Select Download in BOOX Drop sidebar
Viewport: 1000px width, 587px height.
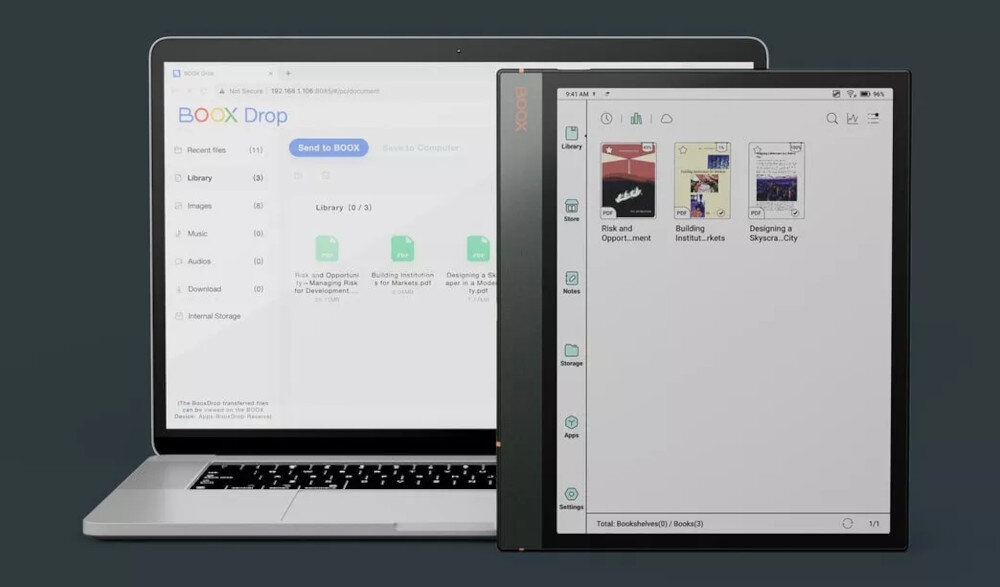[219, 289]
